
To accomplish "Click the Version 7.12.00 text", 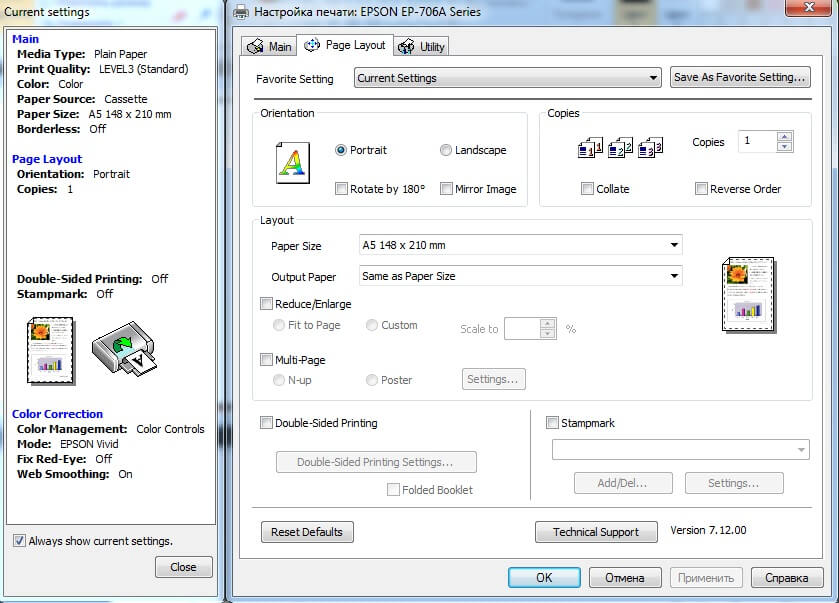I will [x=708, y=530].
